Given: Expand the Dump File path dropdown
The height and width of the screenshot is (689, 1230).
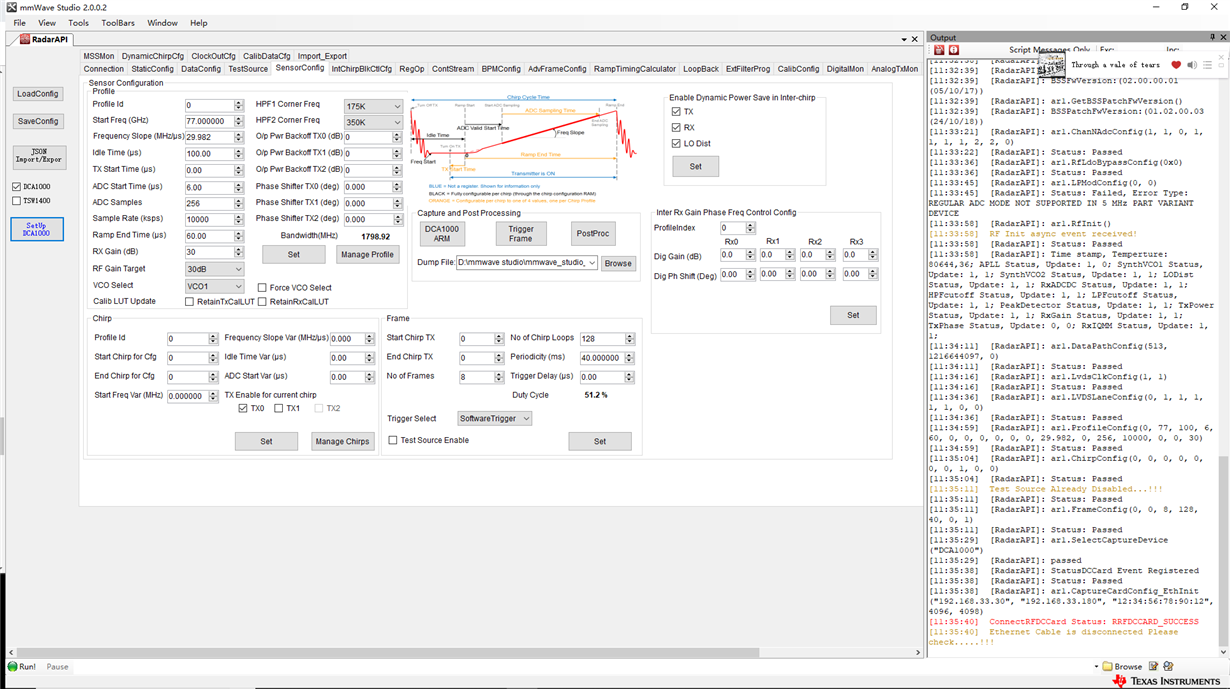Looking at the screenshot, I should (x=592, y=263).
